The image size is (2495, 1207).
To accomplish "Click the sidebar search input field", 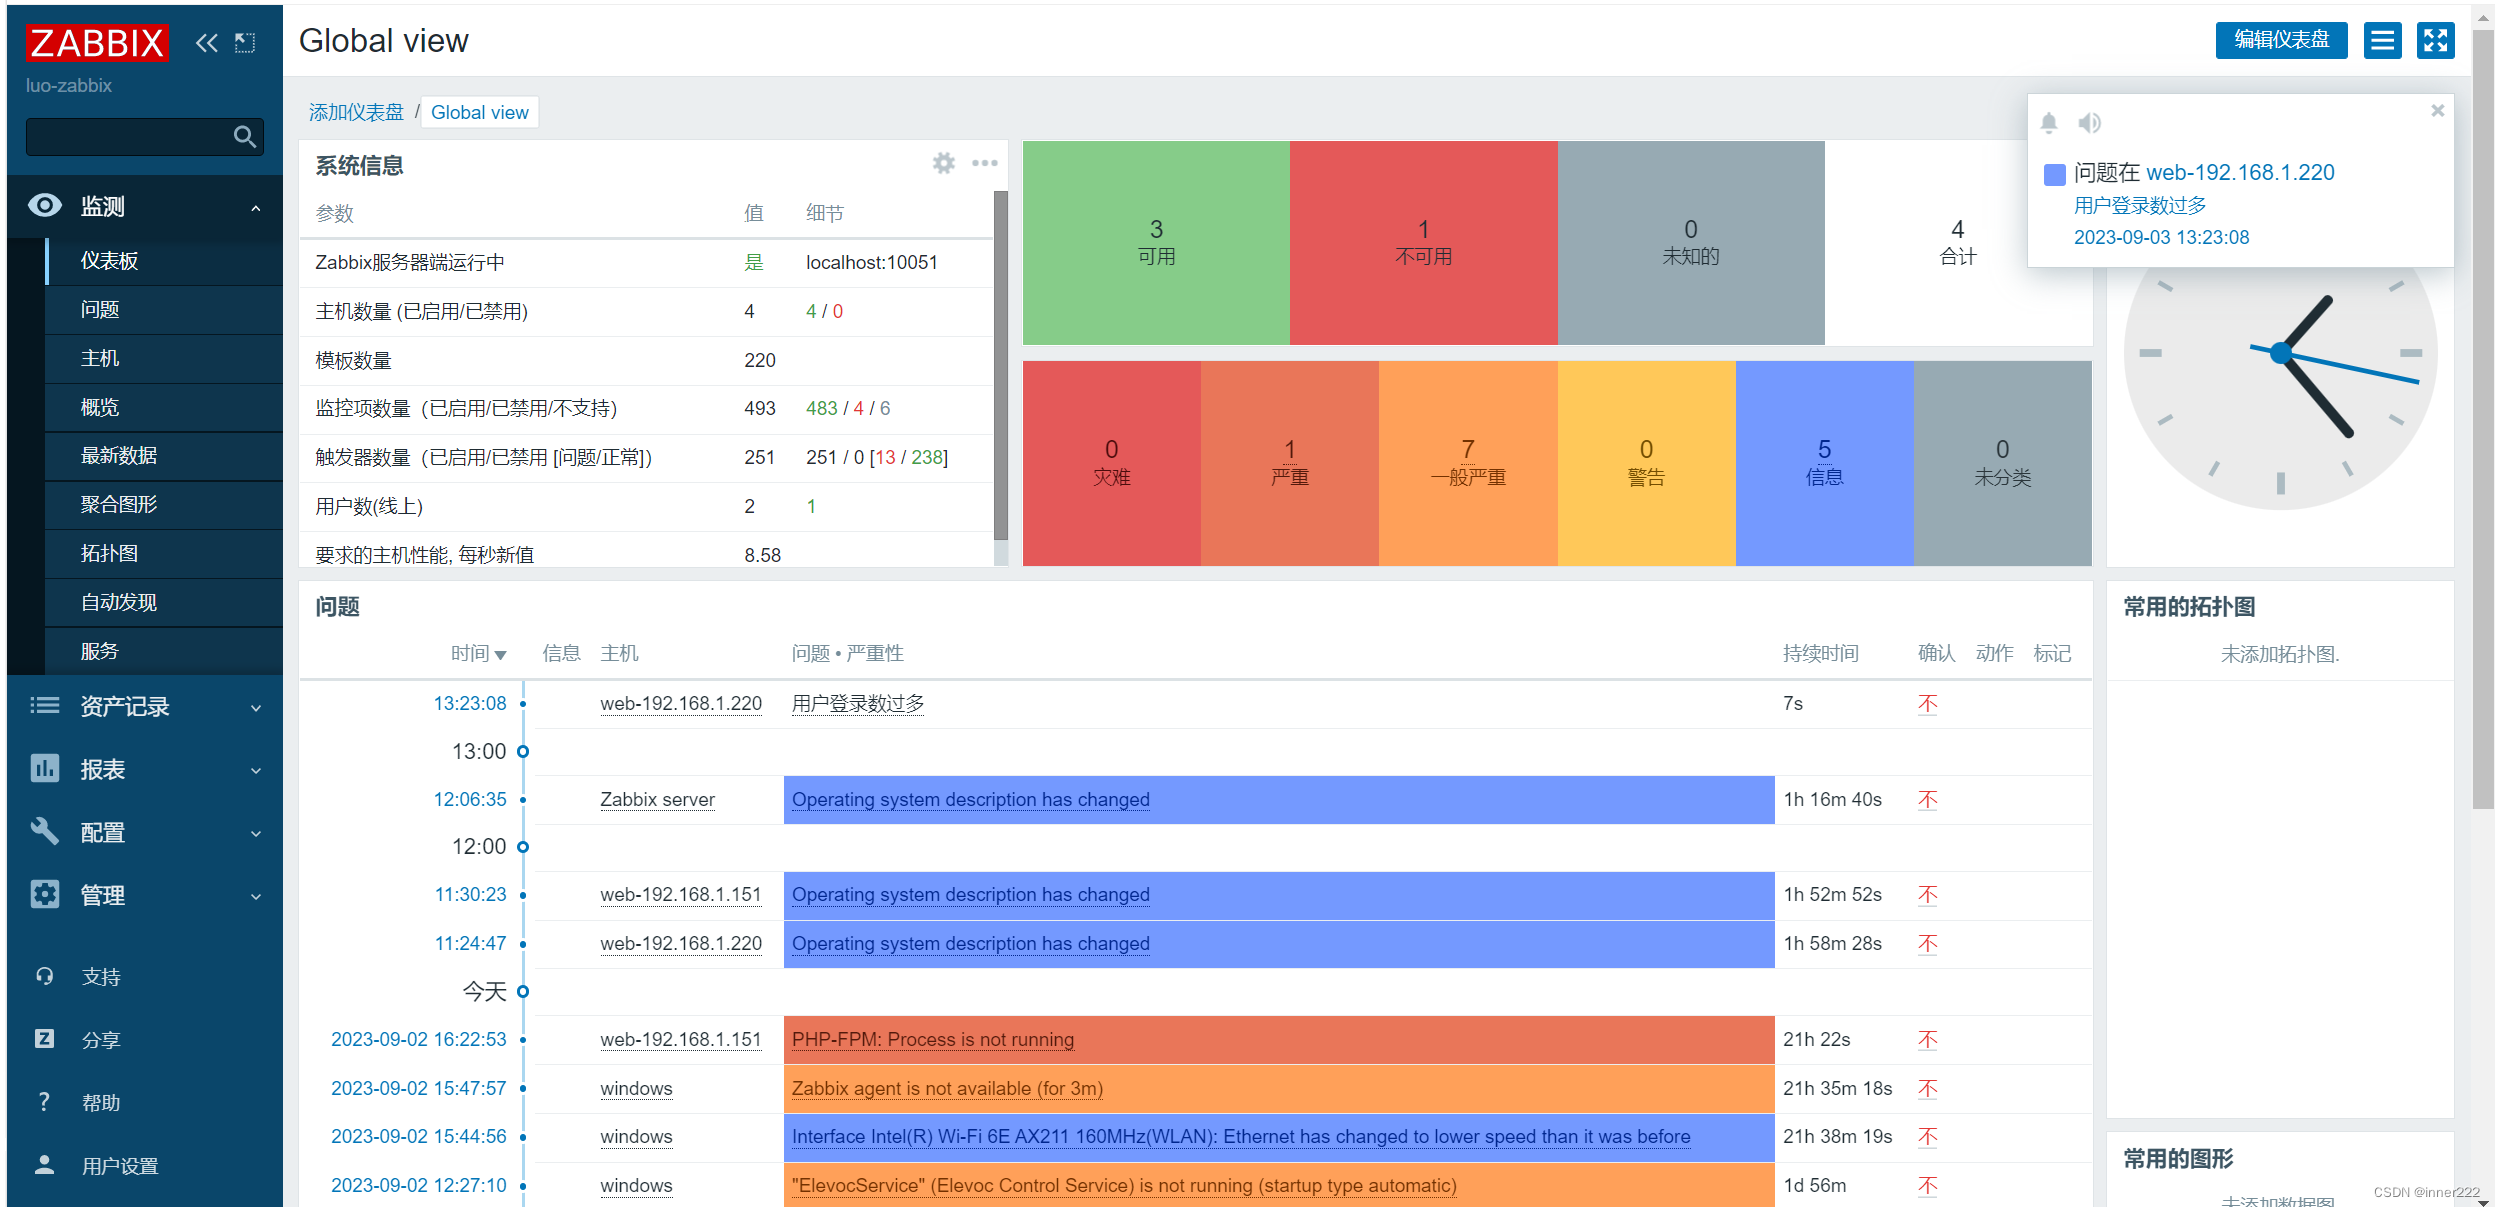I will click(x=130, y=136).
